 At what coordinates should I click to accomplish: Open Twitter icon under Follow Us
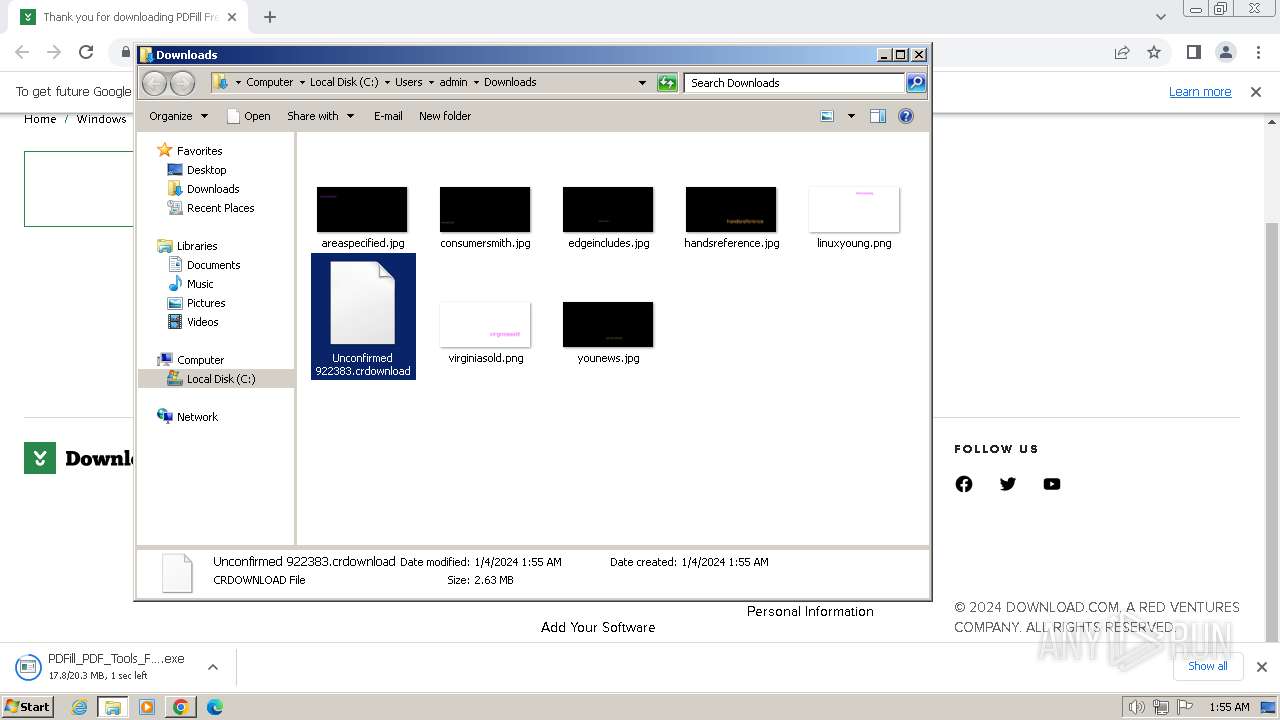1008,484
